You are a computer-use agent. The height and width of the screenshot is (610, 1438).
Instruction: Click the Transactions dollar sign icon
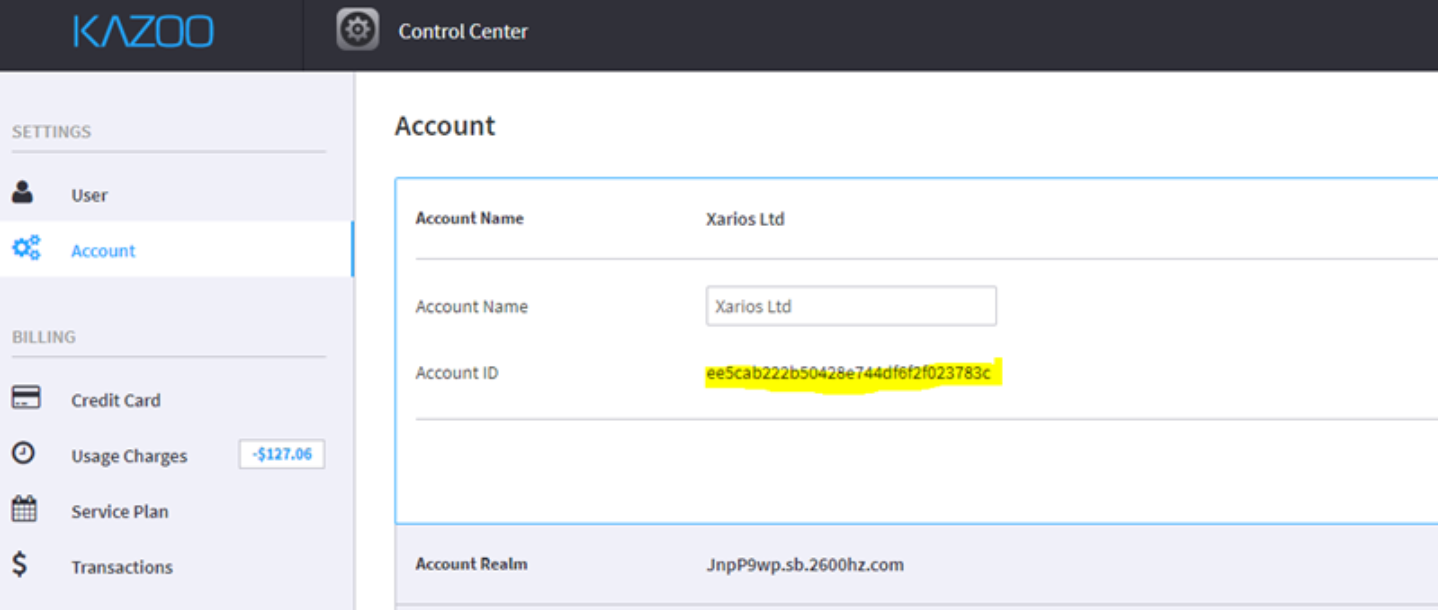click(20, 565)
